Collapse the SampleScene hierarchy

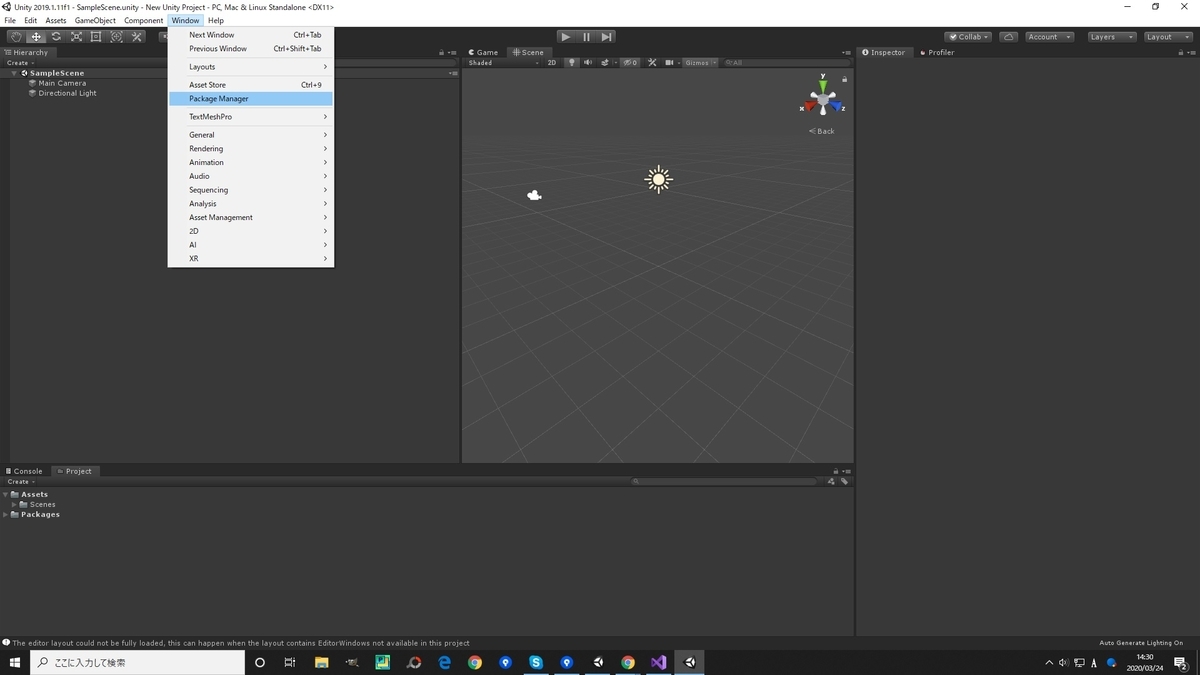click(15, 73)
